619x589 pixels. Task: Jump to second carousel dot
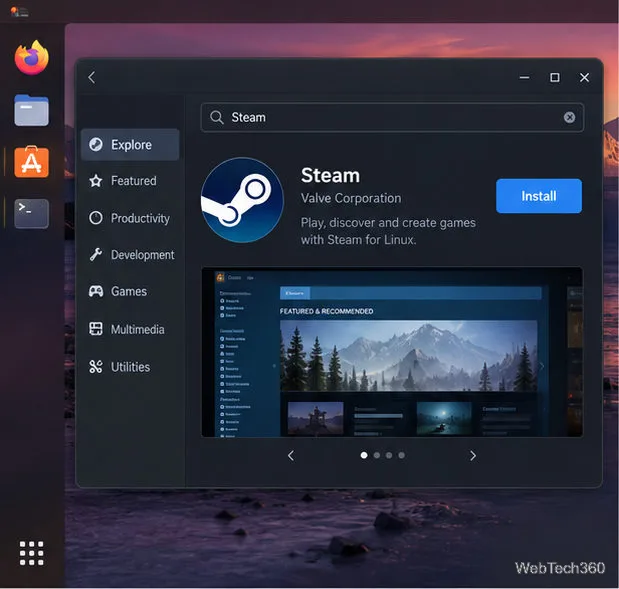377,455
